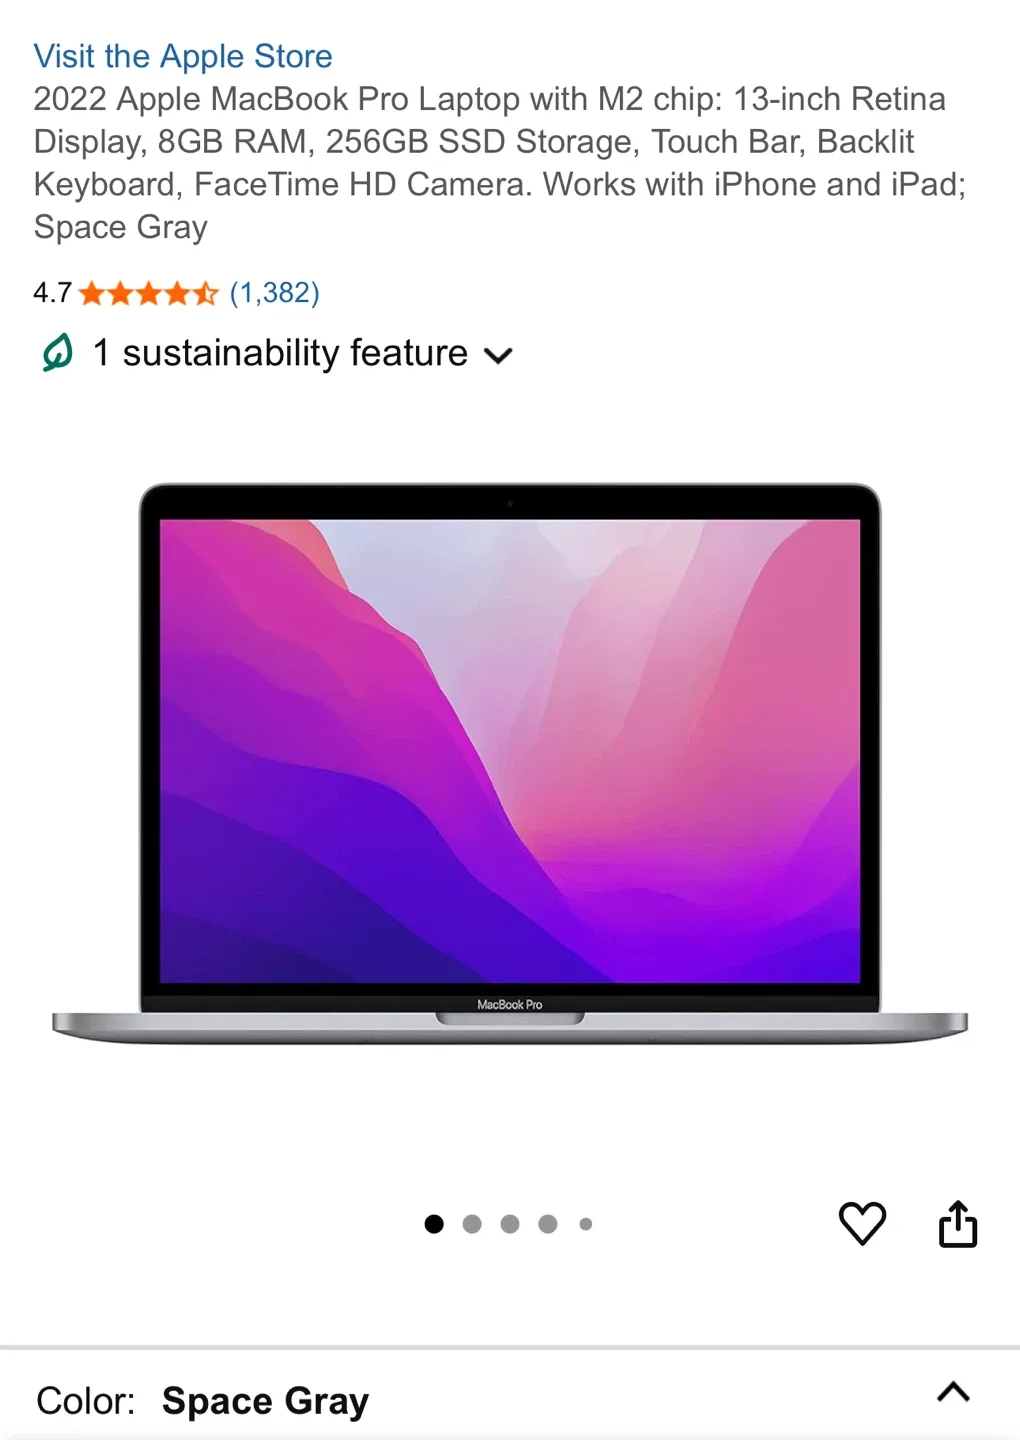Select the small fifth carousel dot
This screenshot has height=1440, width=1020.
click(x=586, y=1224)
